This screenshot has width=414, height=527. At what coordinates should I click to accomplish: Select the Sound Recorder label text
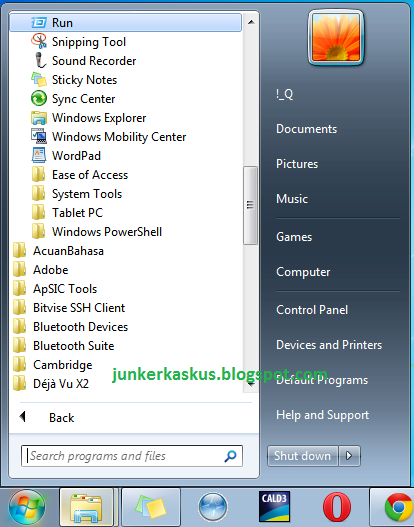94,61
